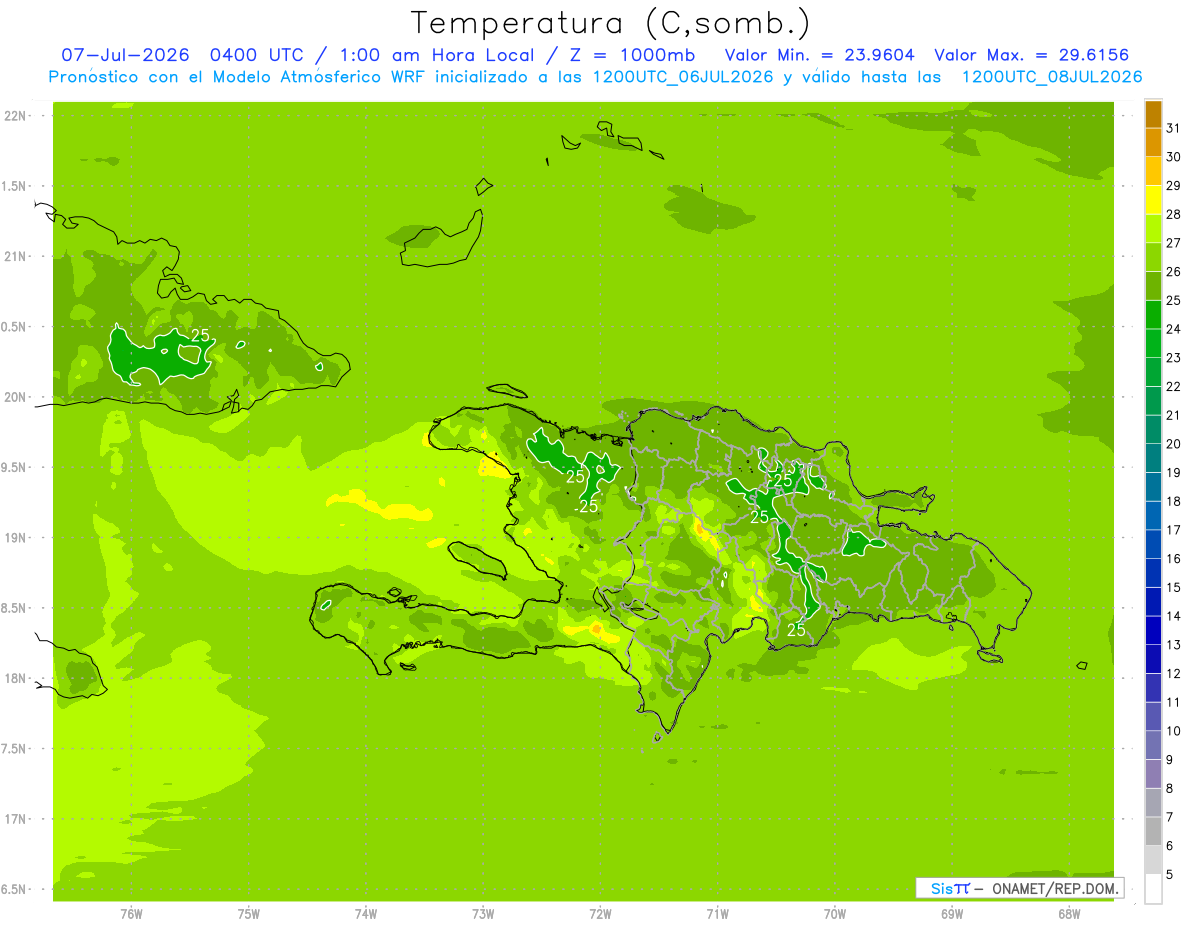Click legend color band between 24 and 25
The image size is (1200, 927).
point(1153,315)
